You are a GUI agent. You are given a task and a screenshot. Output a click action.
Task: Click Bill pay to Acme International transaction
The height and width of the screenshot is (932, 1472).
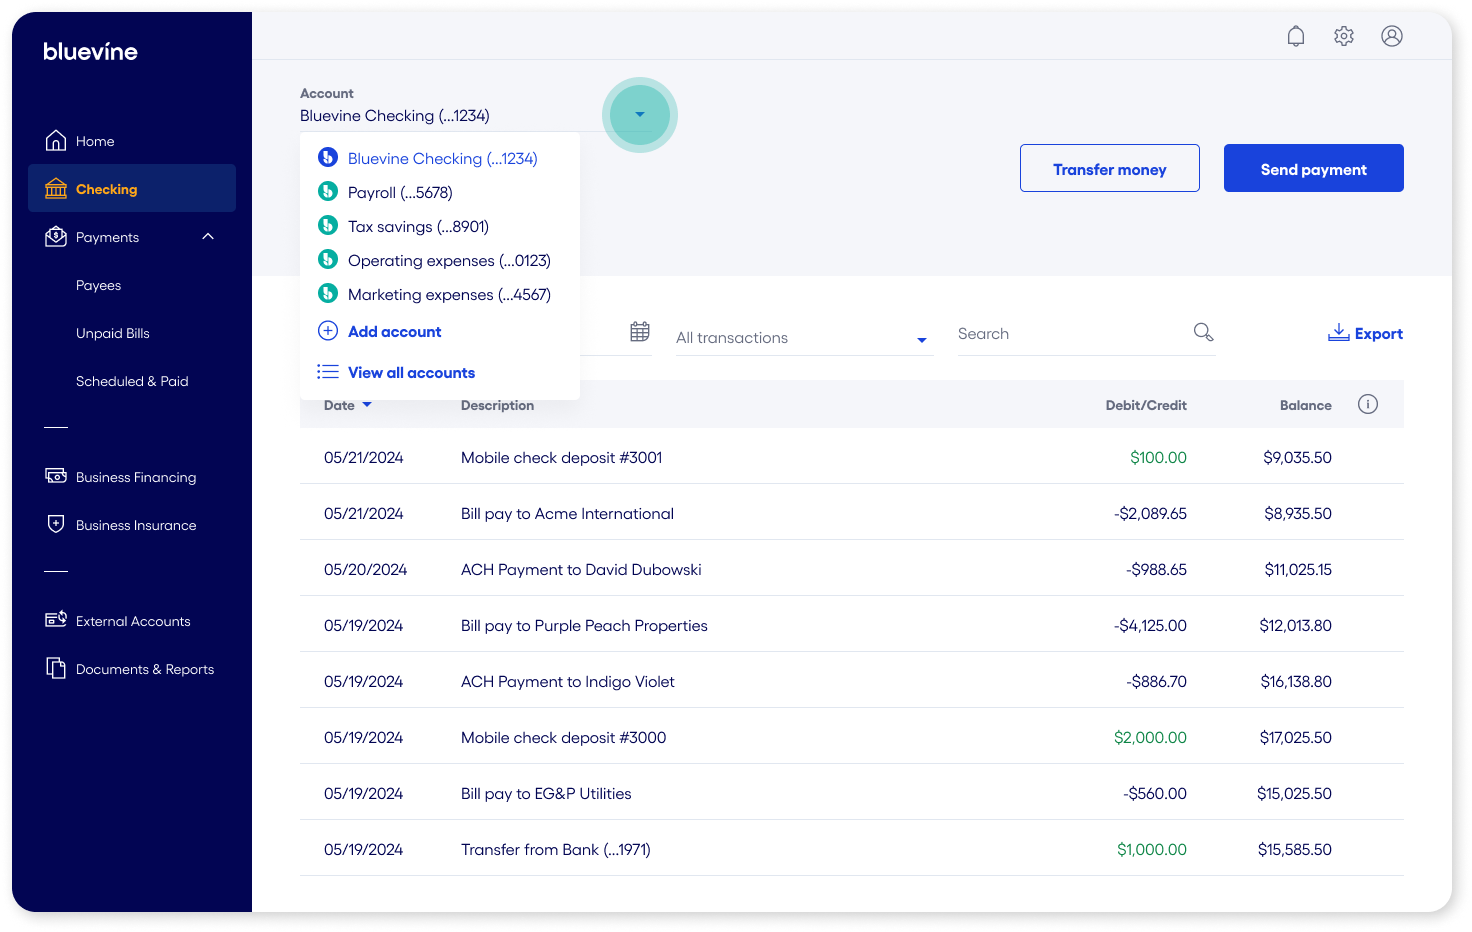[x=567, y=514]
